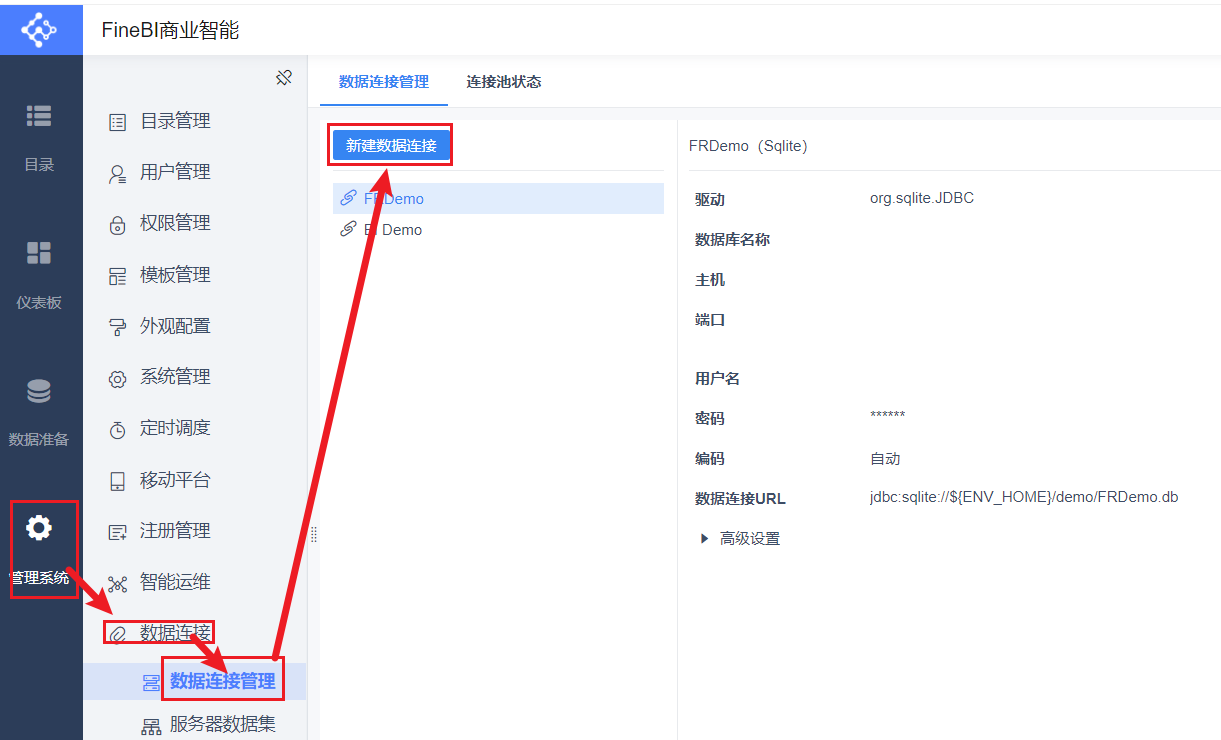Select the BI Demo connection
1221x740 pixels.
(x=498, y=229)
